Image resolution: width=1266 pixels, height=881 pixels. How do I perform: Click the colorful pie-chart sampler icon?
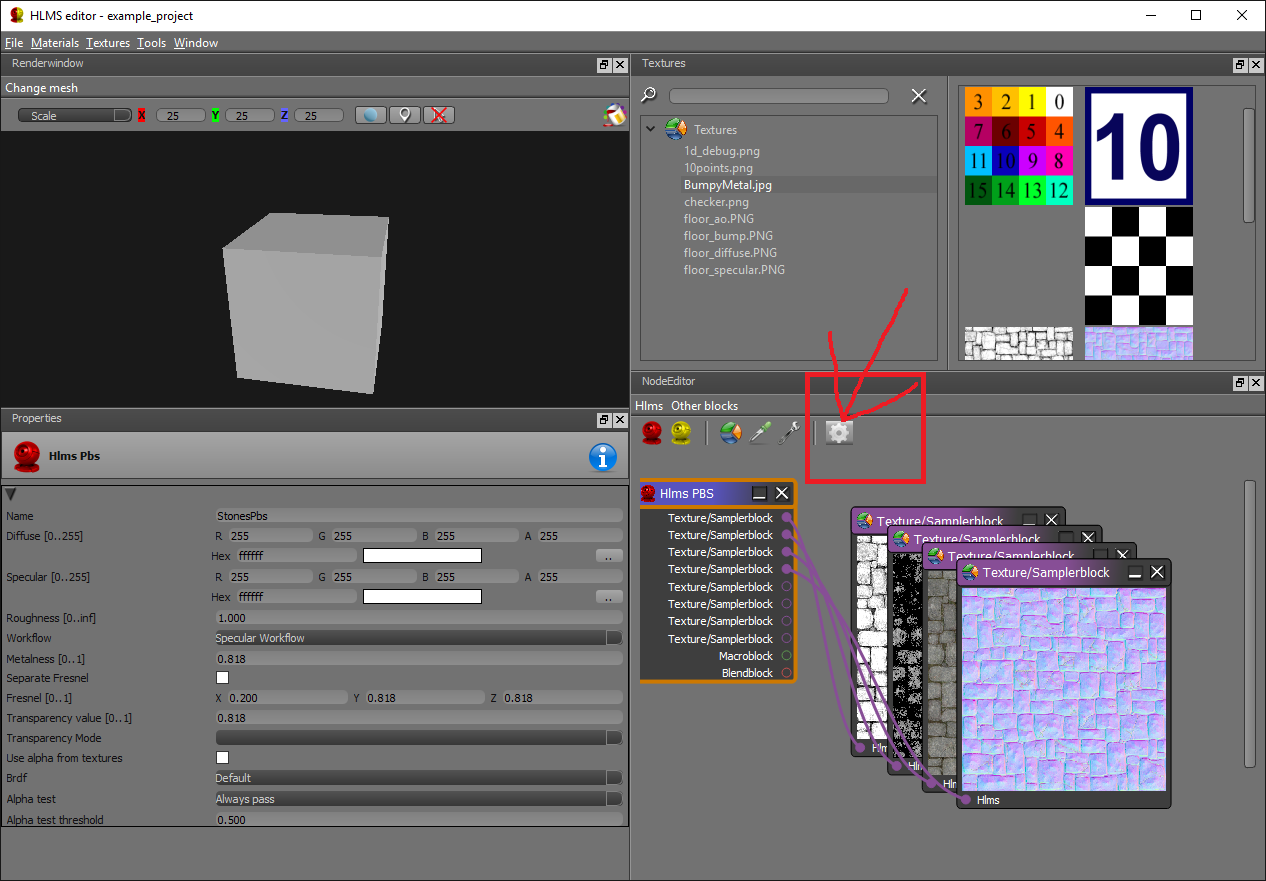pyautogui.click(x=731, y=433)
